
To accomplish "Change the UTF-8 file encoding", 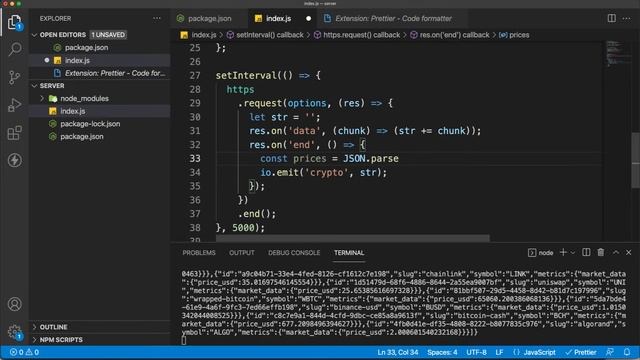I will pos(476,352).
